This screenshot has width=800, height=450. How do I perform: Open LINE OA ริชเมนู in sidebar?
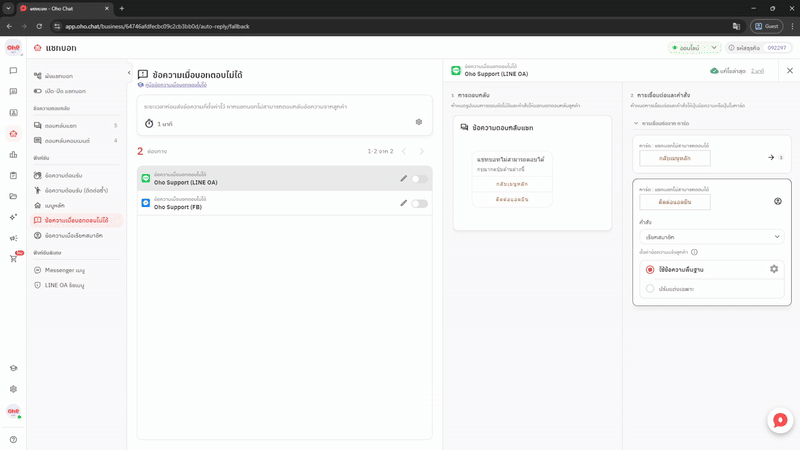[64, 285]
